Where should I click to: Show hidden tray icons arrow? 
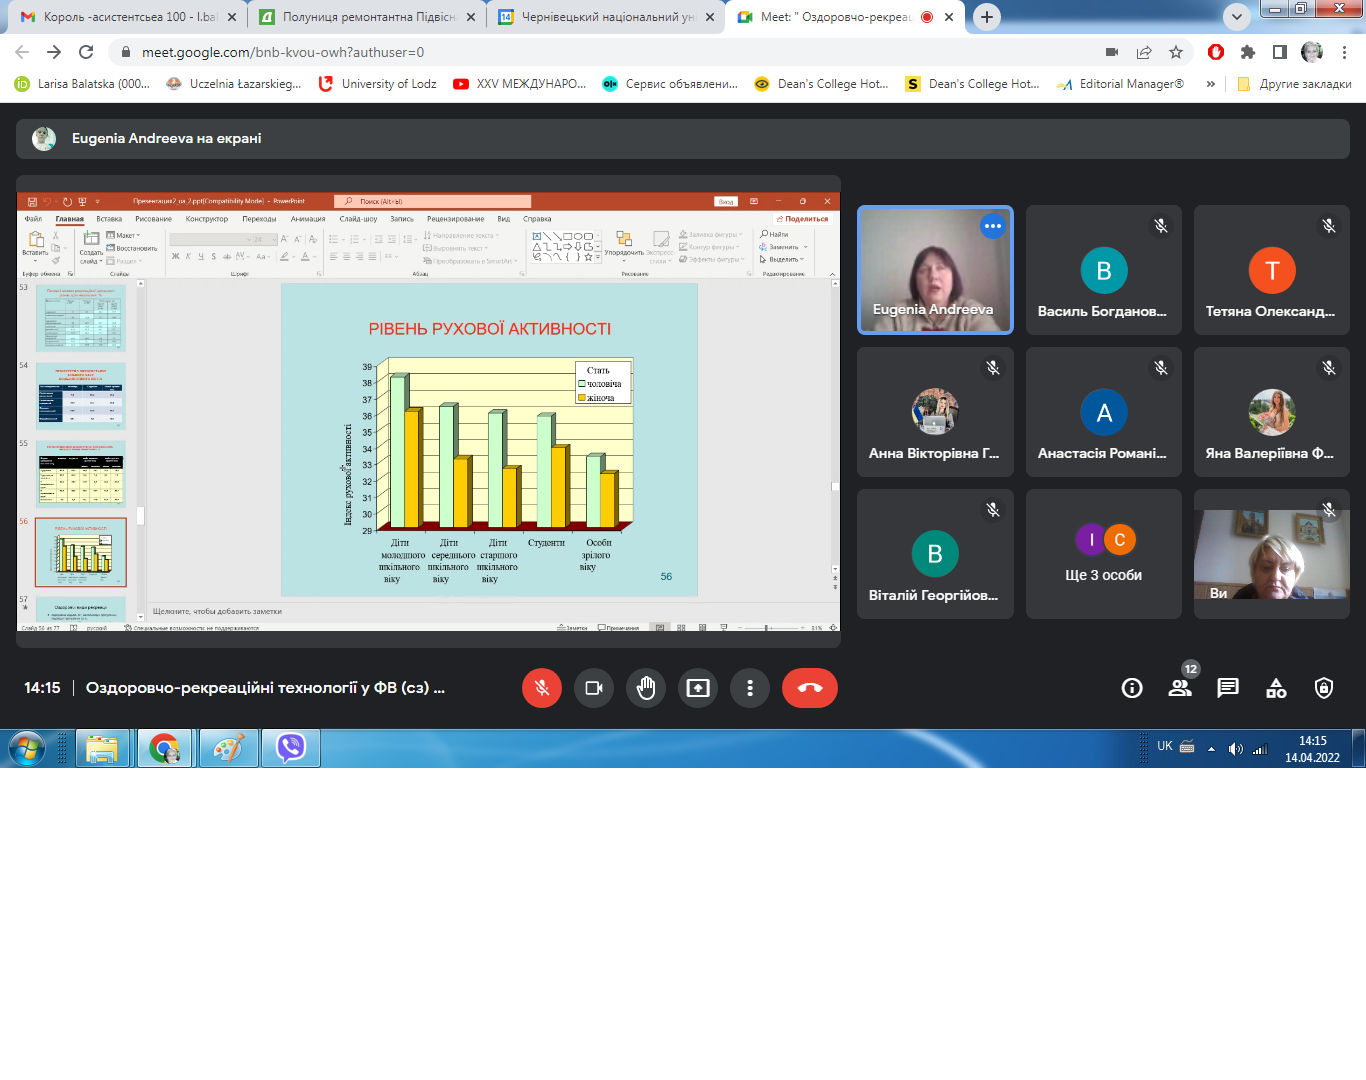[x=1211, y=748]
